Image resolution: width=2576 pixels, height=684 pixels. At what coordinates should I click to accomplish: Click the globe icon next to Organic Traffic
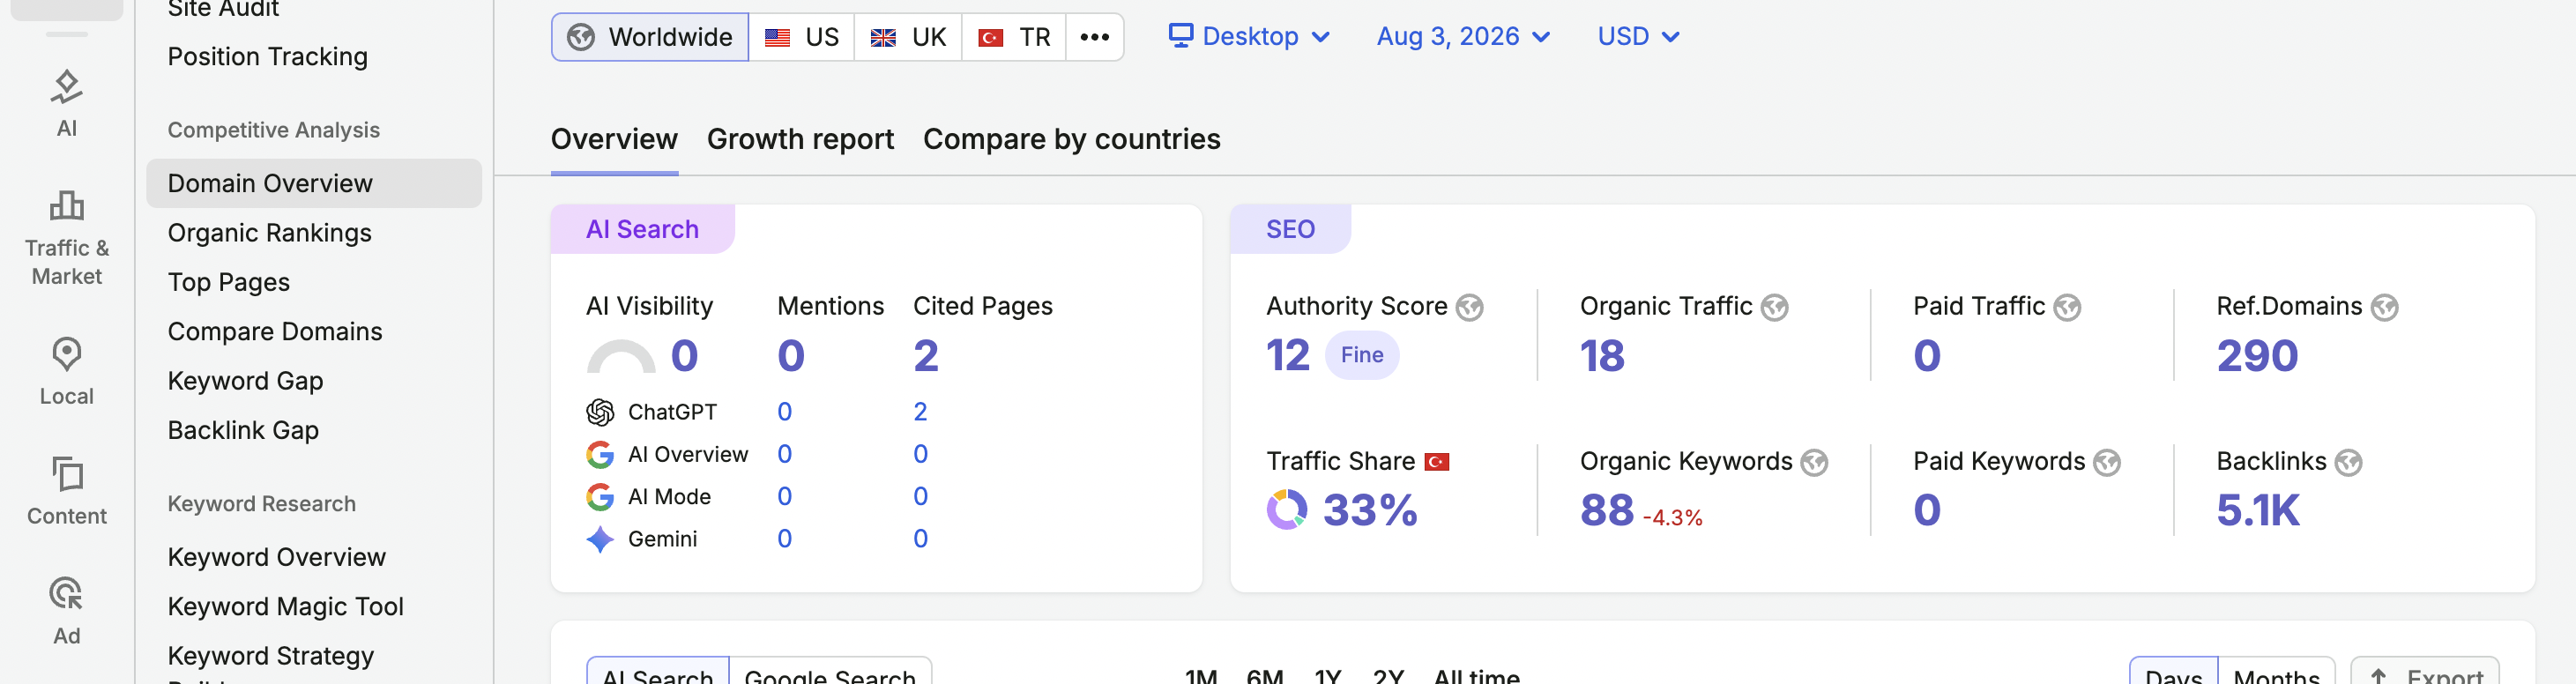pyautogui.click(x=1774, y=307)
